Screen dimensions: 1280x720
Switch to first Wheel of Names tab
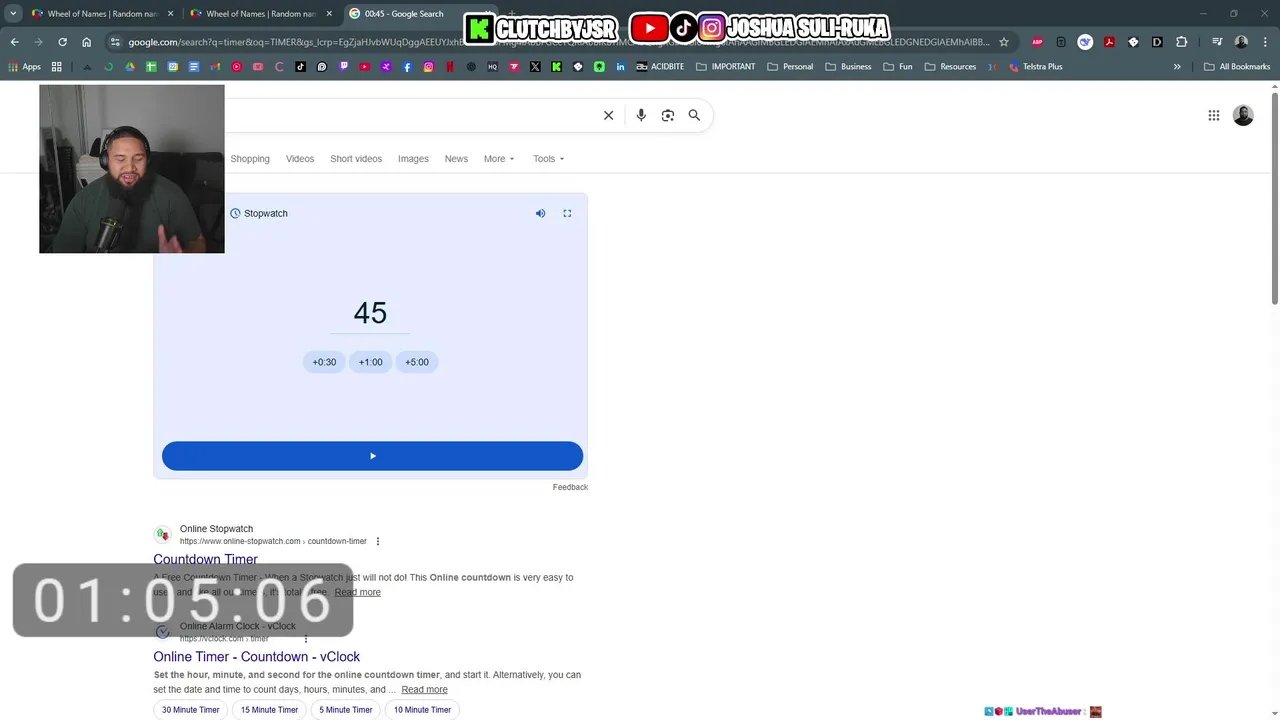pyautogui.click(x=95, y=14)
